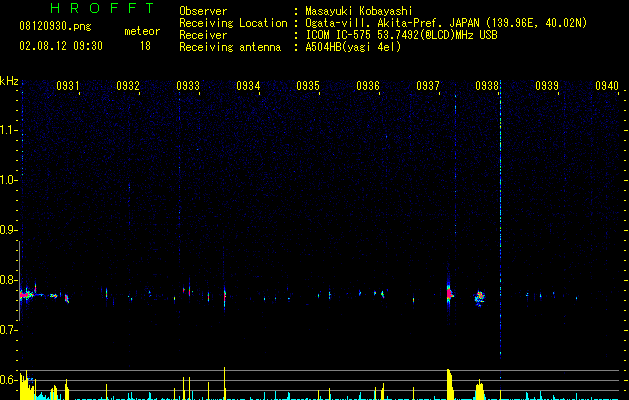Click the 0939 time marker

[547, 86]
